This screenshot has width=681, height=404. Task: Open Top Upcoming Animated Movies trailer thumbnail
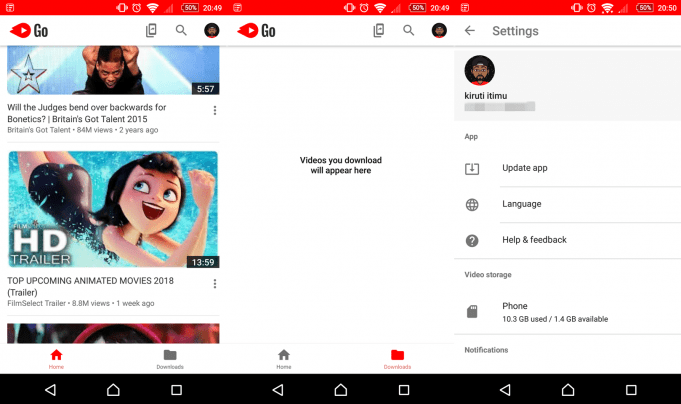tap(113, 209)
